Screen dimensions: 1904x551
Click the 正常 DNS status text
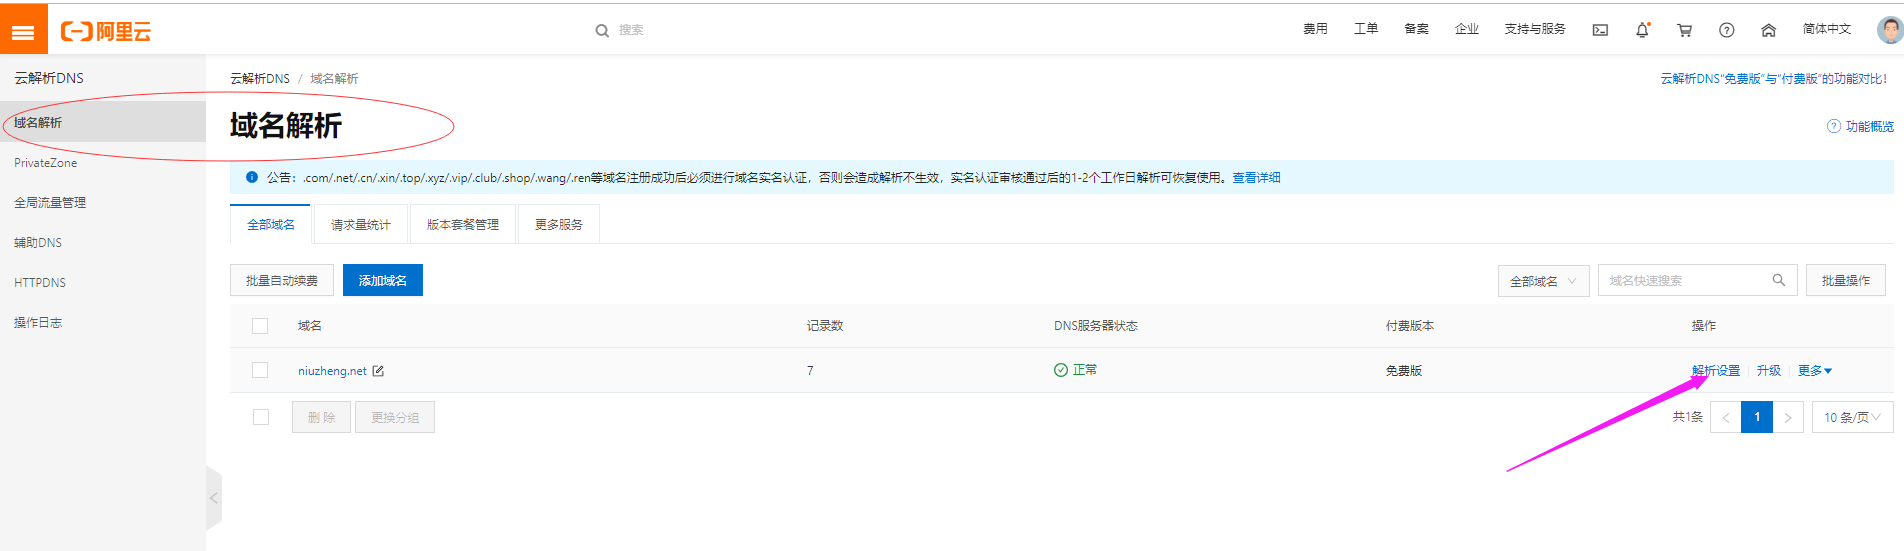coord(1085,370)
